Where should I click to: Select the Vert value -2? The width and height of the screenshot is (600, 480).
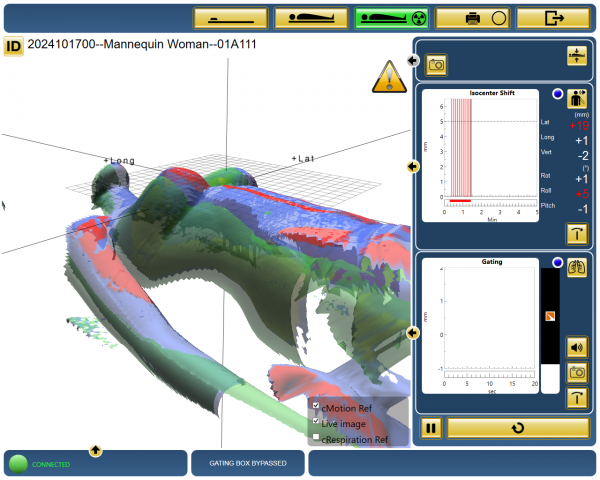coord(583,156)
